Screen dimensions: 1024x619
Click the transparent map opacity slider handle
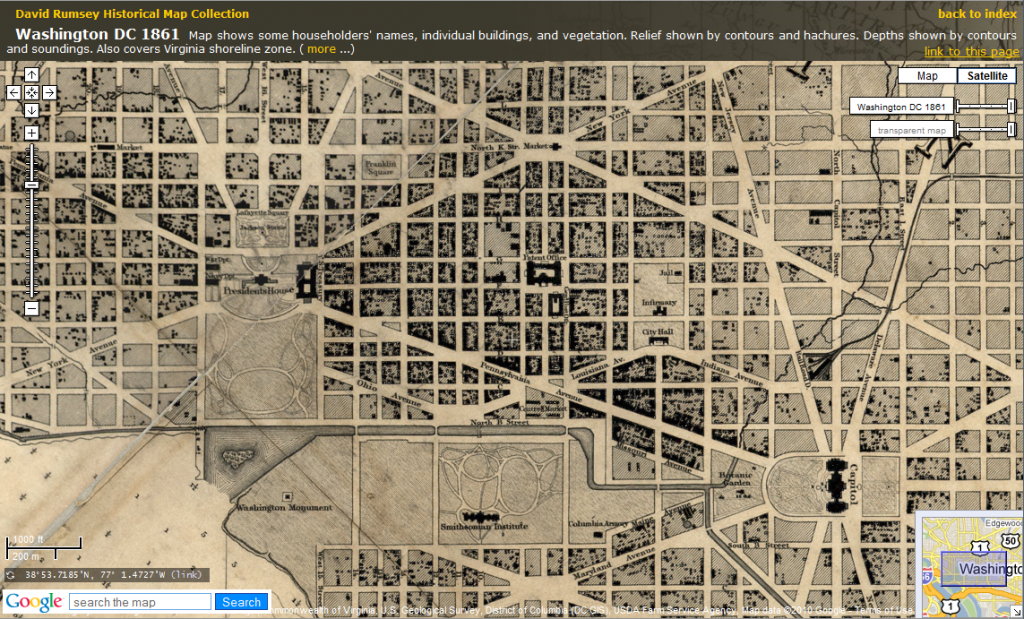pyautogui.click(x=1012, y=129)
